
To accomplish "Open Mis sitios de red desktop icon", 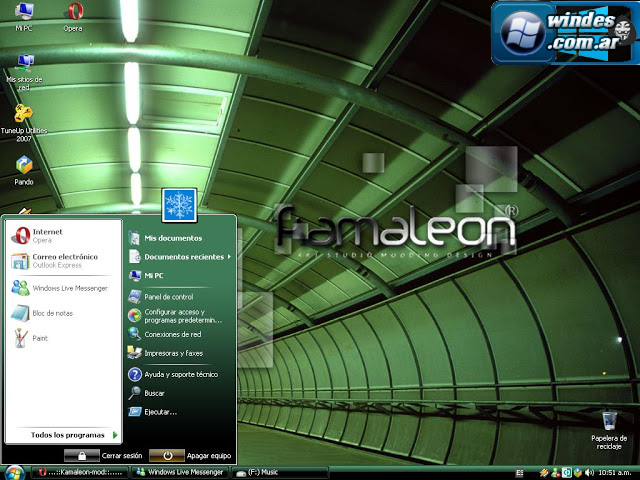I will tap(24, 72).
